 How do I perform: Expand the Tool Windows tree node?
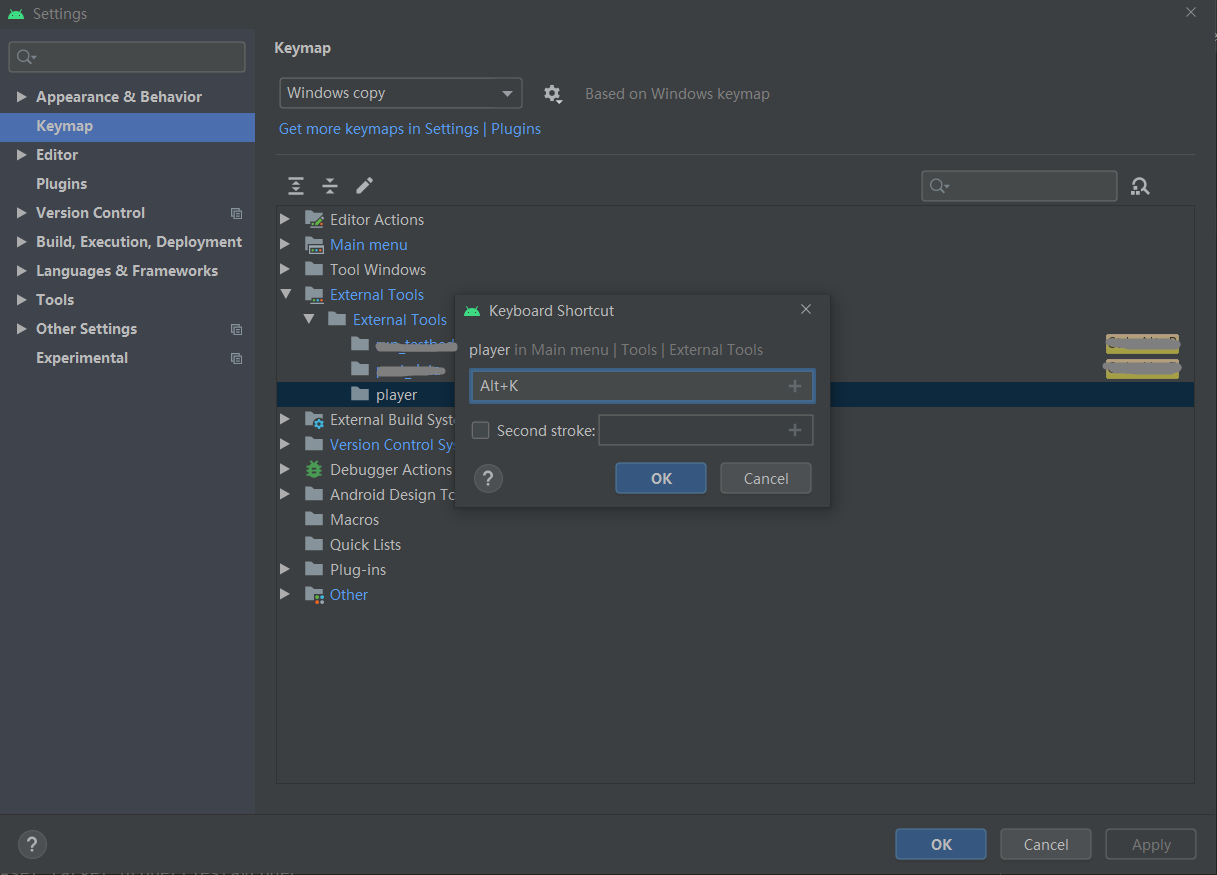(285, 270)
